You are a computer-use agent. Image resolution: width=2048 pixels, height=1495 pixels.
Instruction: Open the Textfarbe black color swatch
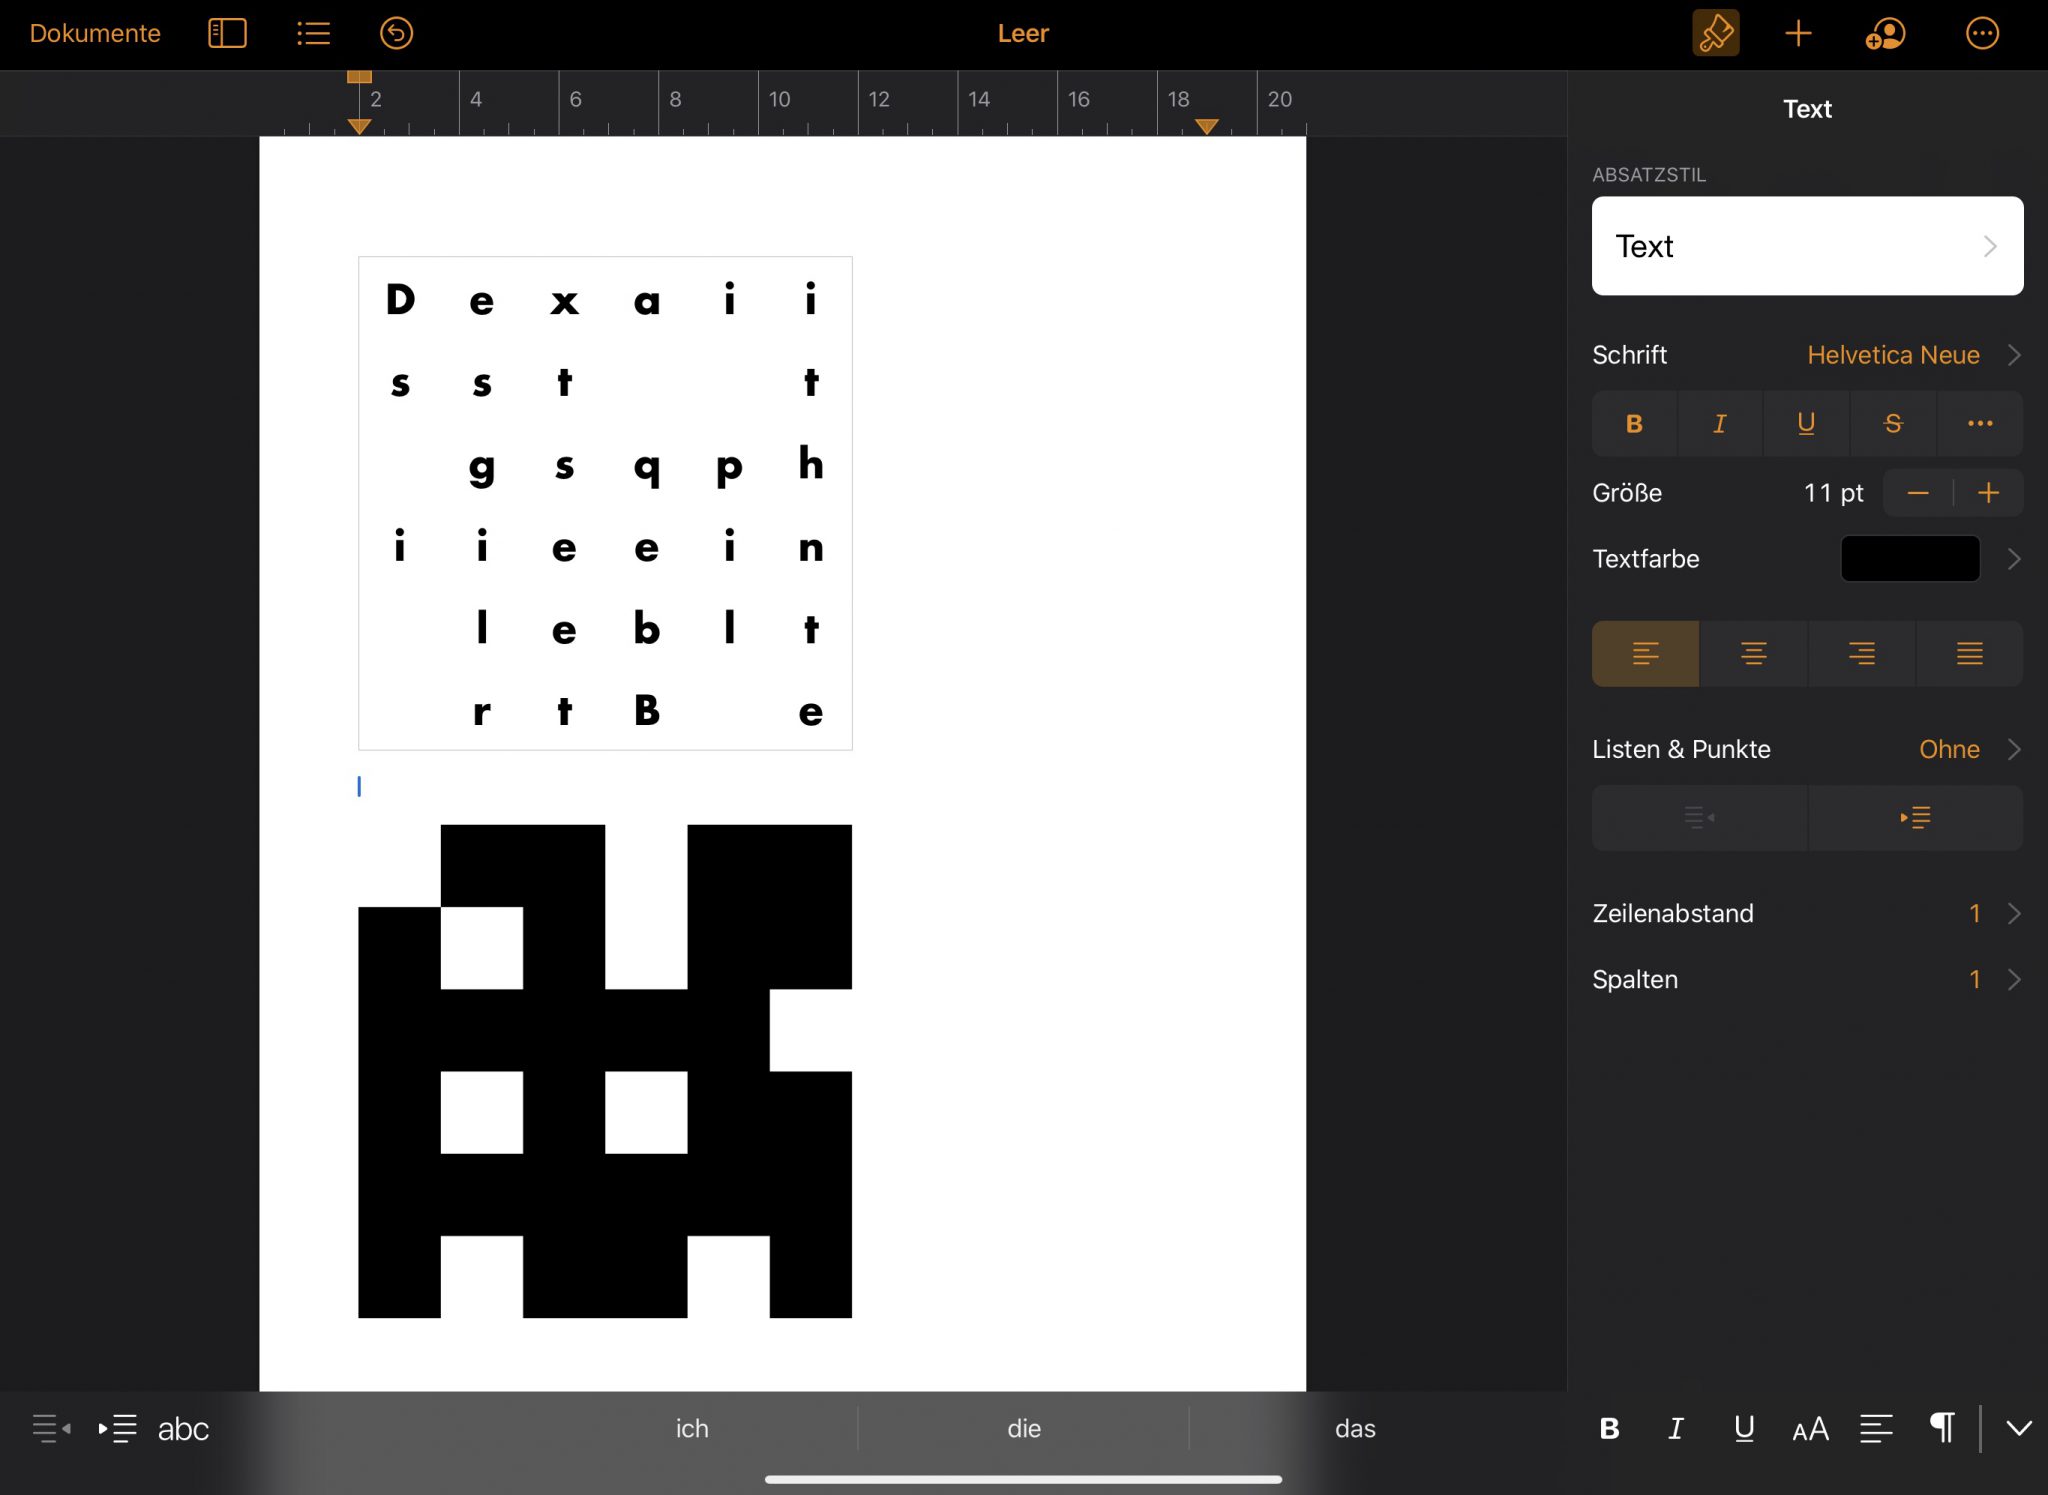1909,559
